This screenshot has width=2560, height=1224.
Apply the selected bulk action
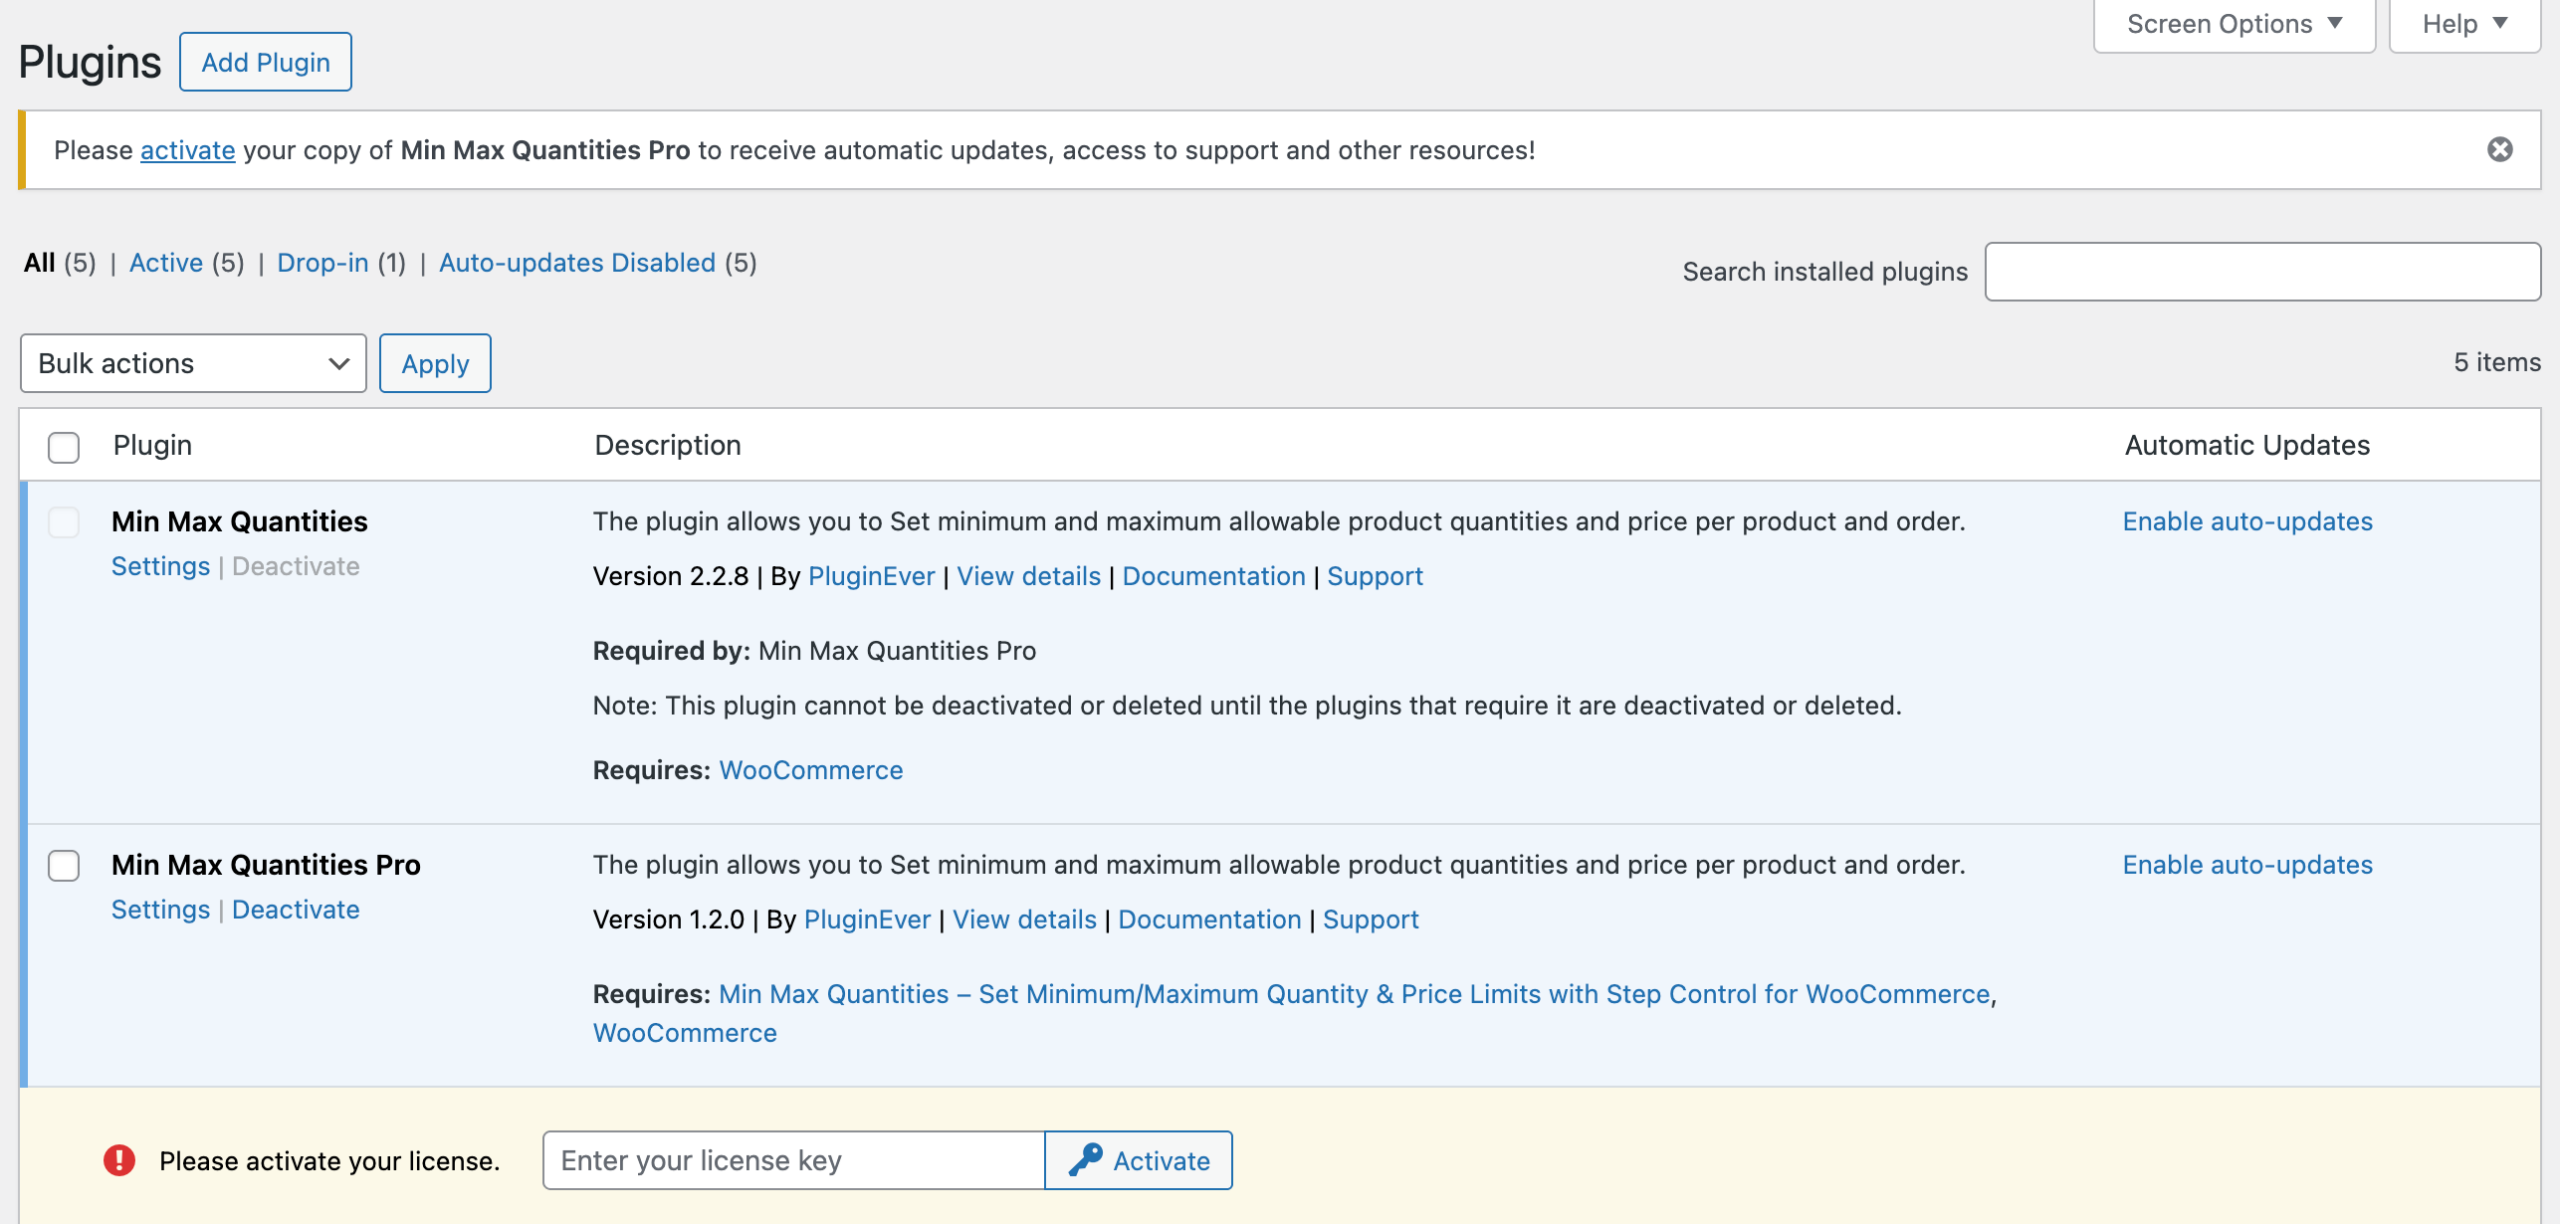(435, 363)
